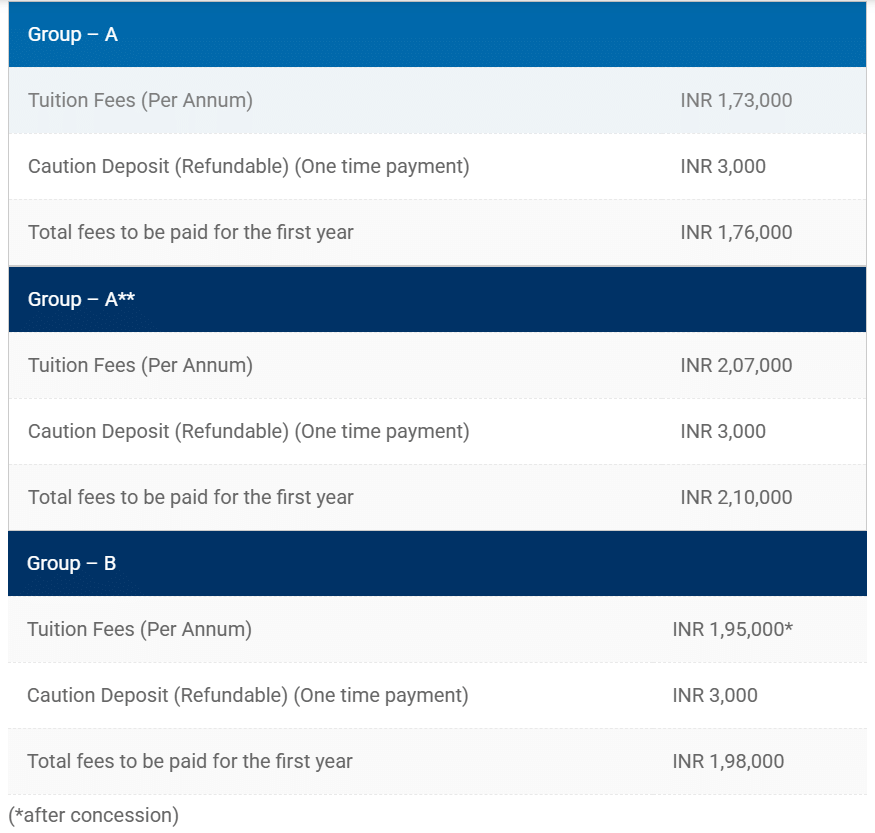The height and width of the screenshot is (833, 875).
Task: Click Group A Caution Deposit label
Action: pyautogui.click(x=248, y=166)
